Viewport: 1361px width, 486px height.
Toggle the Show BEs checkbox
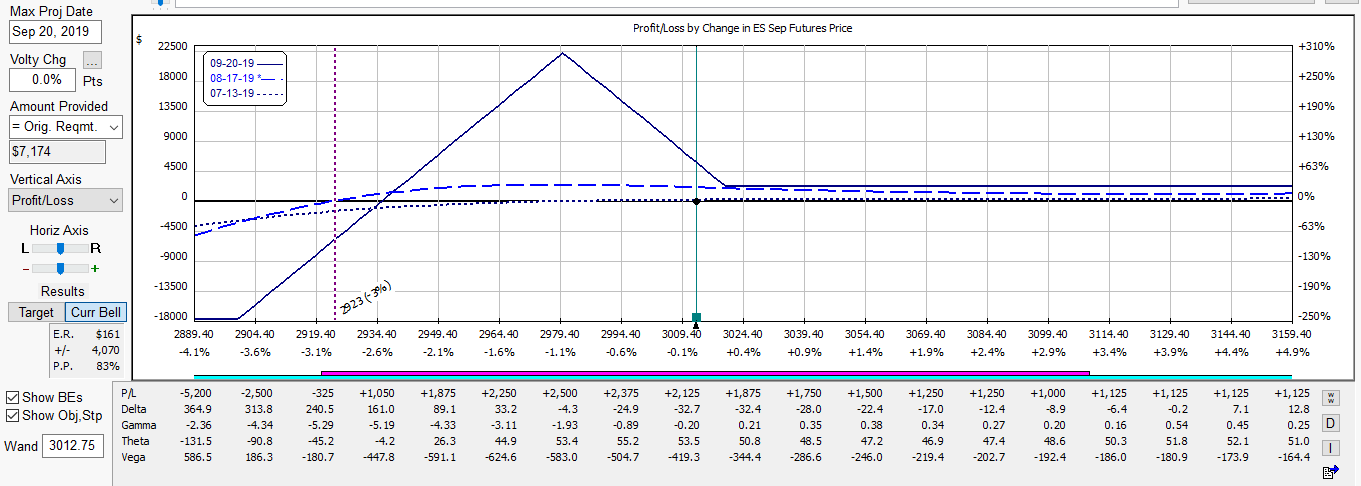13,397
